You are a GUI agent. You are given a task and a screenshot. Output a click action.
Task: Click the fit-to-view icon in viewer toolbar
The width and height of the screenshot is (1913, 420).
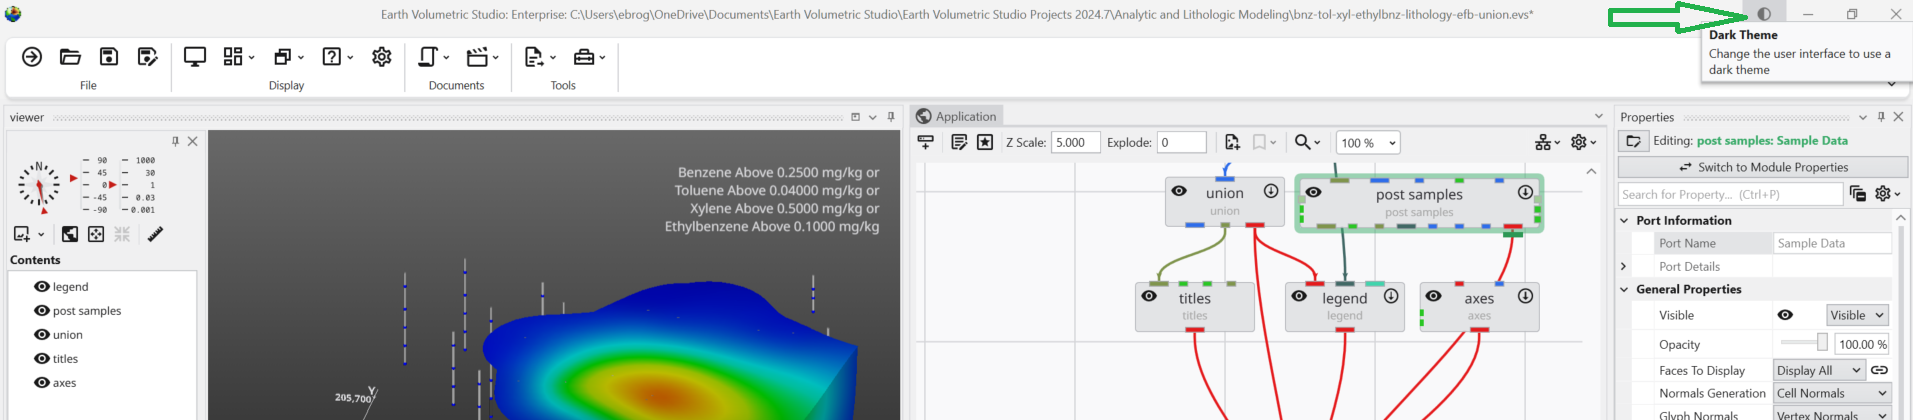click(96, 234)
